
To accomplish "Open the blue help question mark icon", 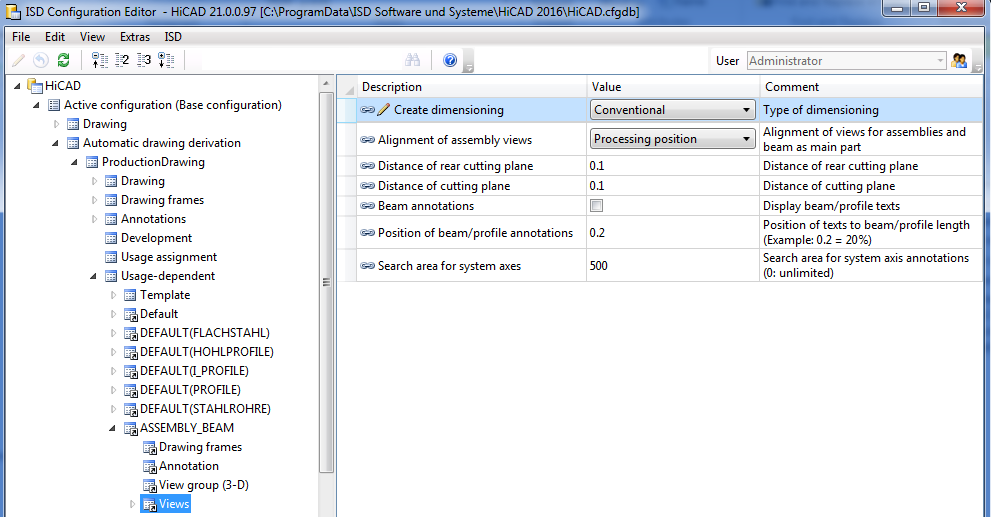I will pyautogui.click(x=450, y=61).
